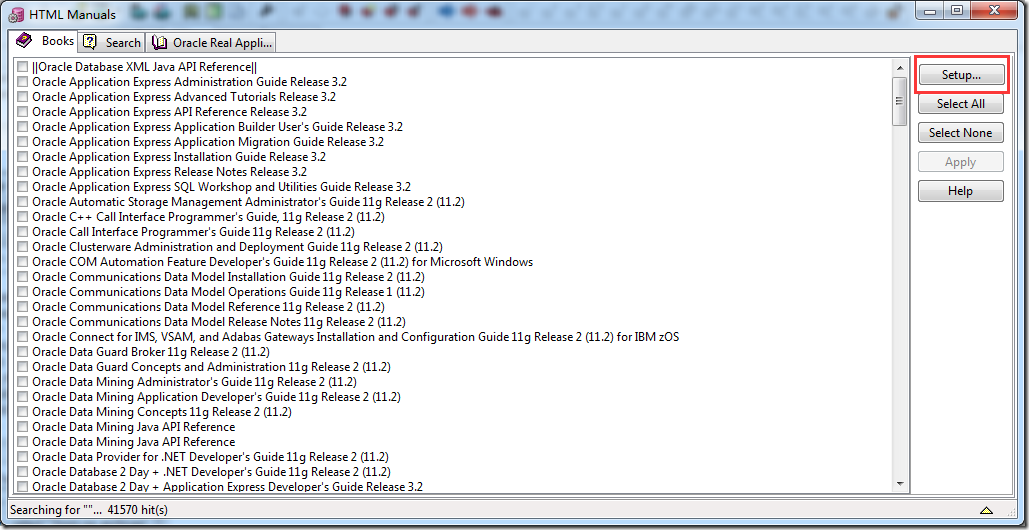Click the HTML Manuals title bar app icon
Viewport: 1029px width, 530px height.
16,14
